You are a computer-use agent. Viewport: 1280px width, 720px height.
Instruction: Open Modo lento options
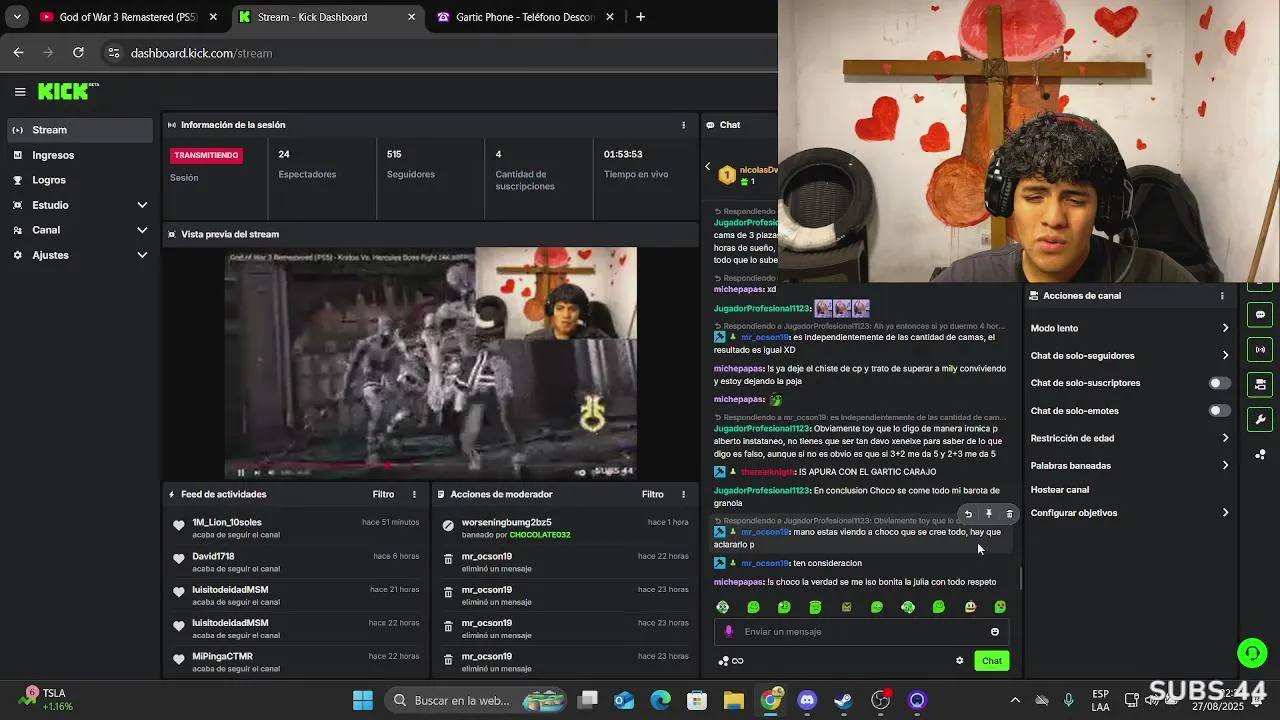click(1129, 328)
